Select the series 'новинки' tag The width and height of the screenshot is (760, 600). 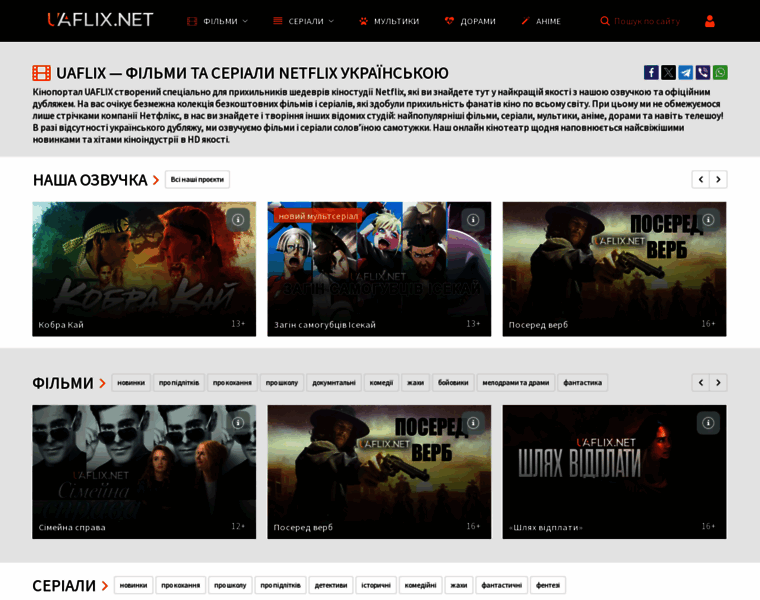[x=133, y=585]
